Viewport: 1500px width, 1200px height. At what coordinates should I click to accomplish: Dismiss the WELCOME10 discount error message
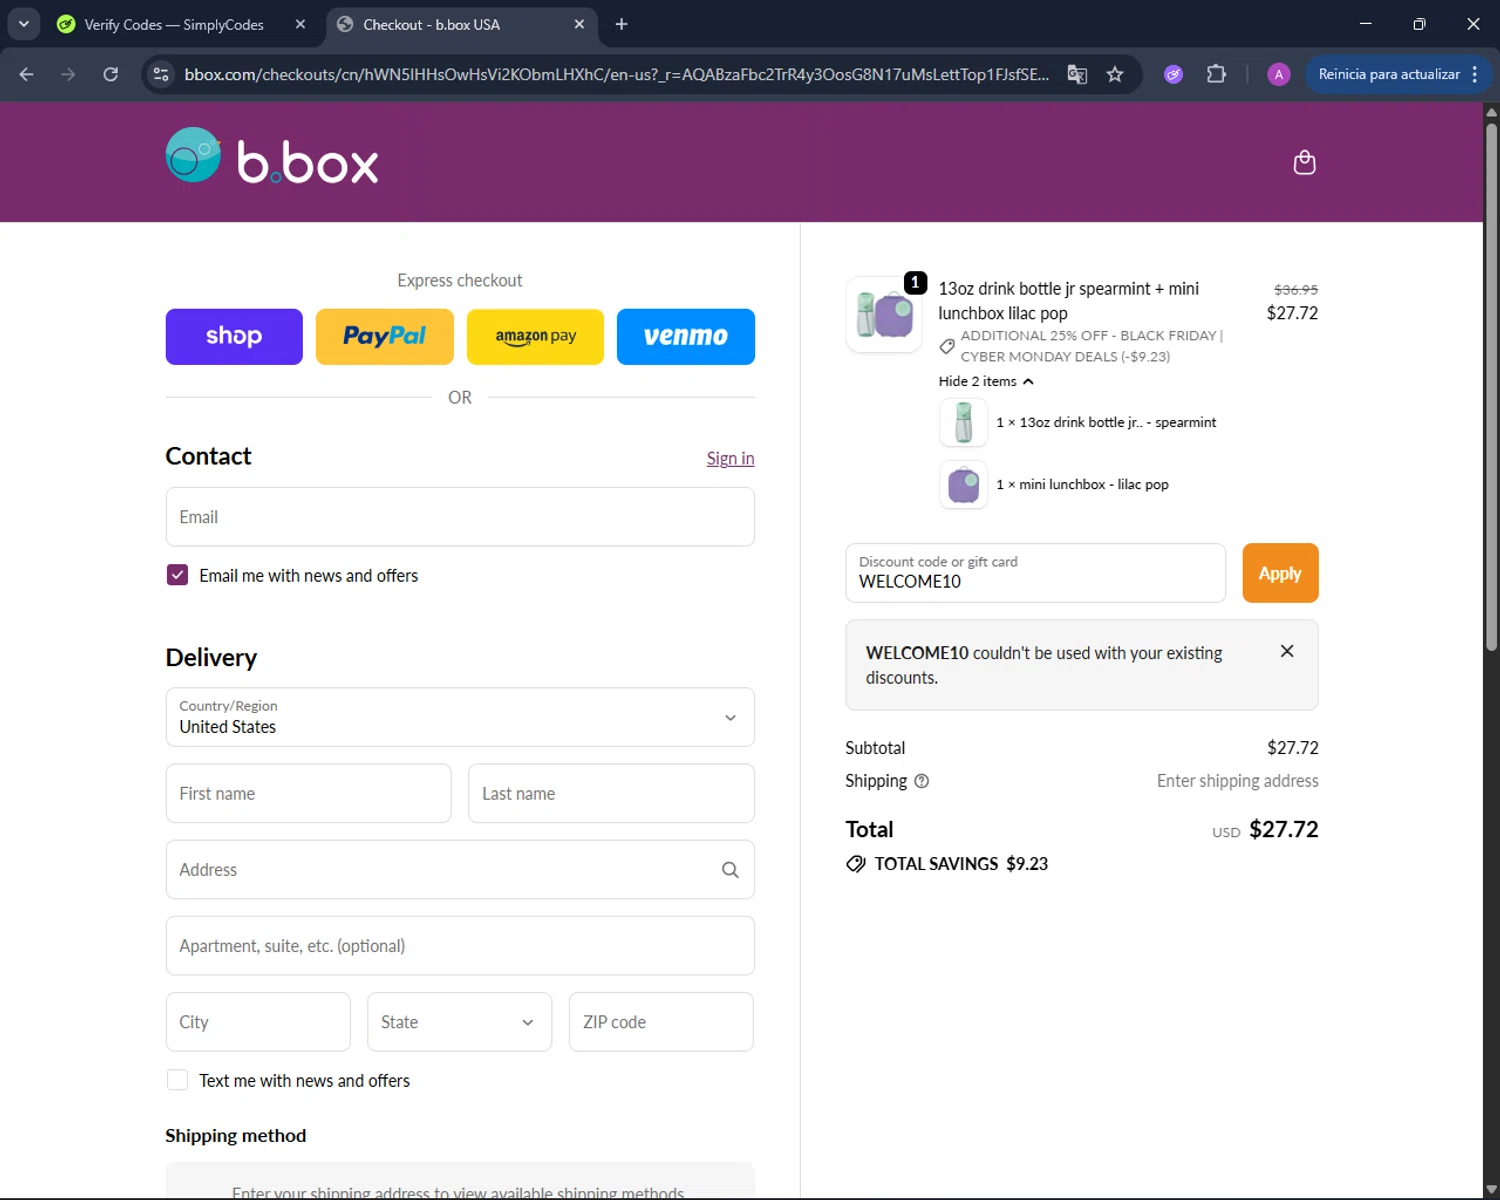1287,651
